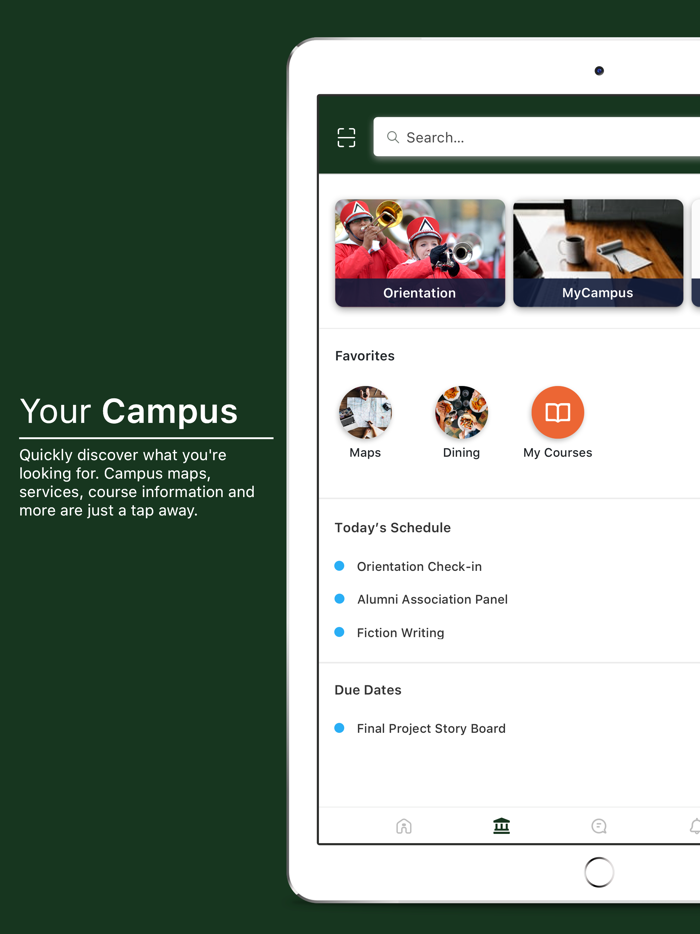Open the Dining favorite icon
Screen dimensions: 700x934
point(462,412)
